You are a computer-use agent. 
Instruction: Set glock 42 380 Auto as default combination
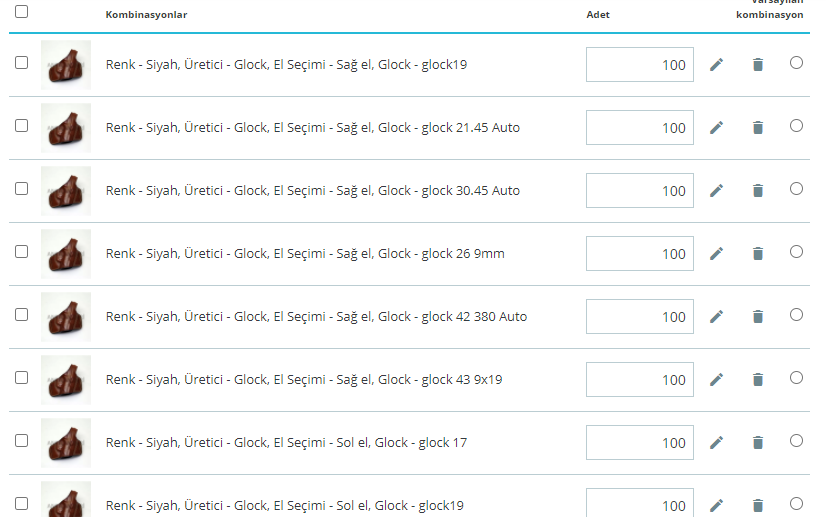(x=796, y=315)
